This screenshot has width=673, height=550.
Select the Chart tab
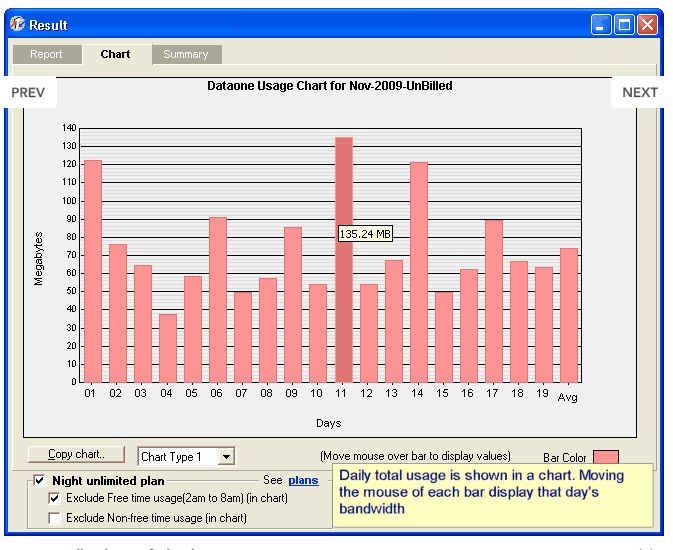pos(115,55)
